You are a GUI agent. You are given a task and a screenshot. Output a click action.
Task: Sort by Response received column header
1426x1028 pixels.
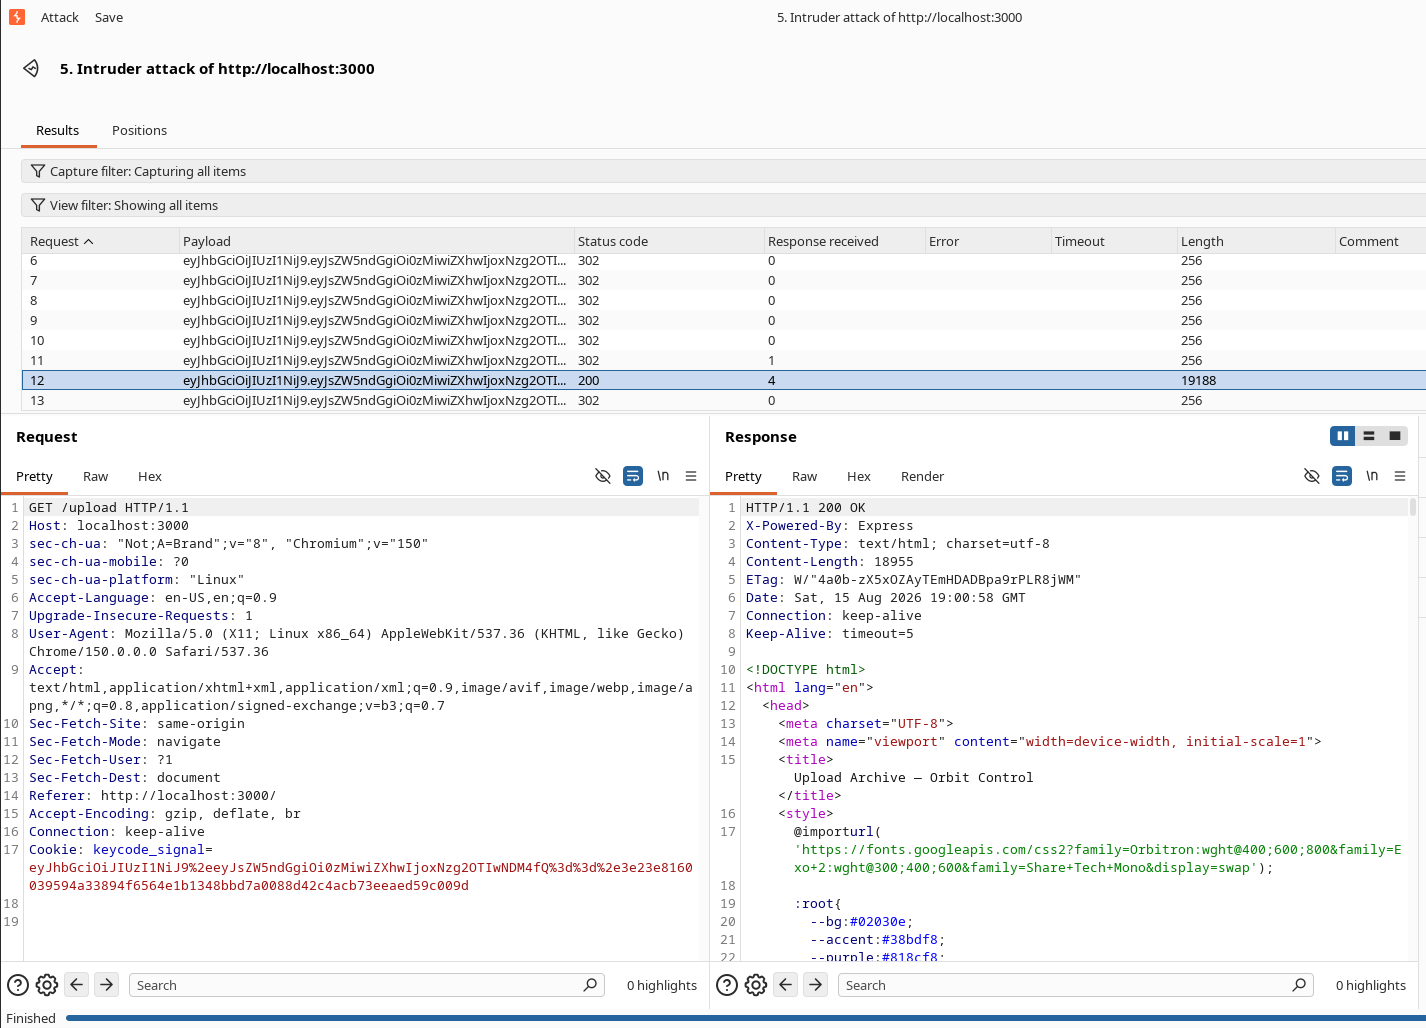pyautogui.click(x=844, y=241)
